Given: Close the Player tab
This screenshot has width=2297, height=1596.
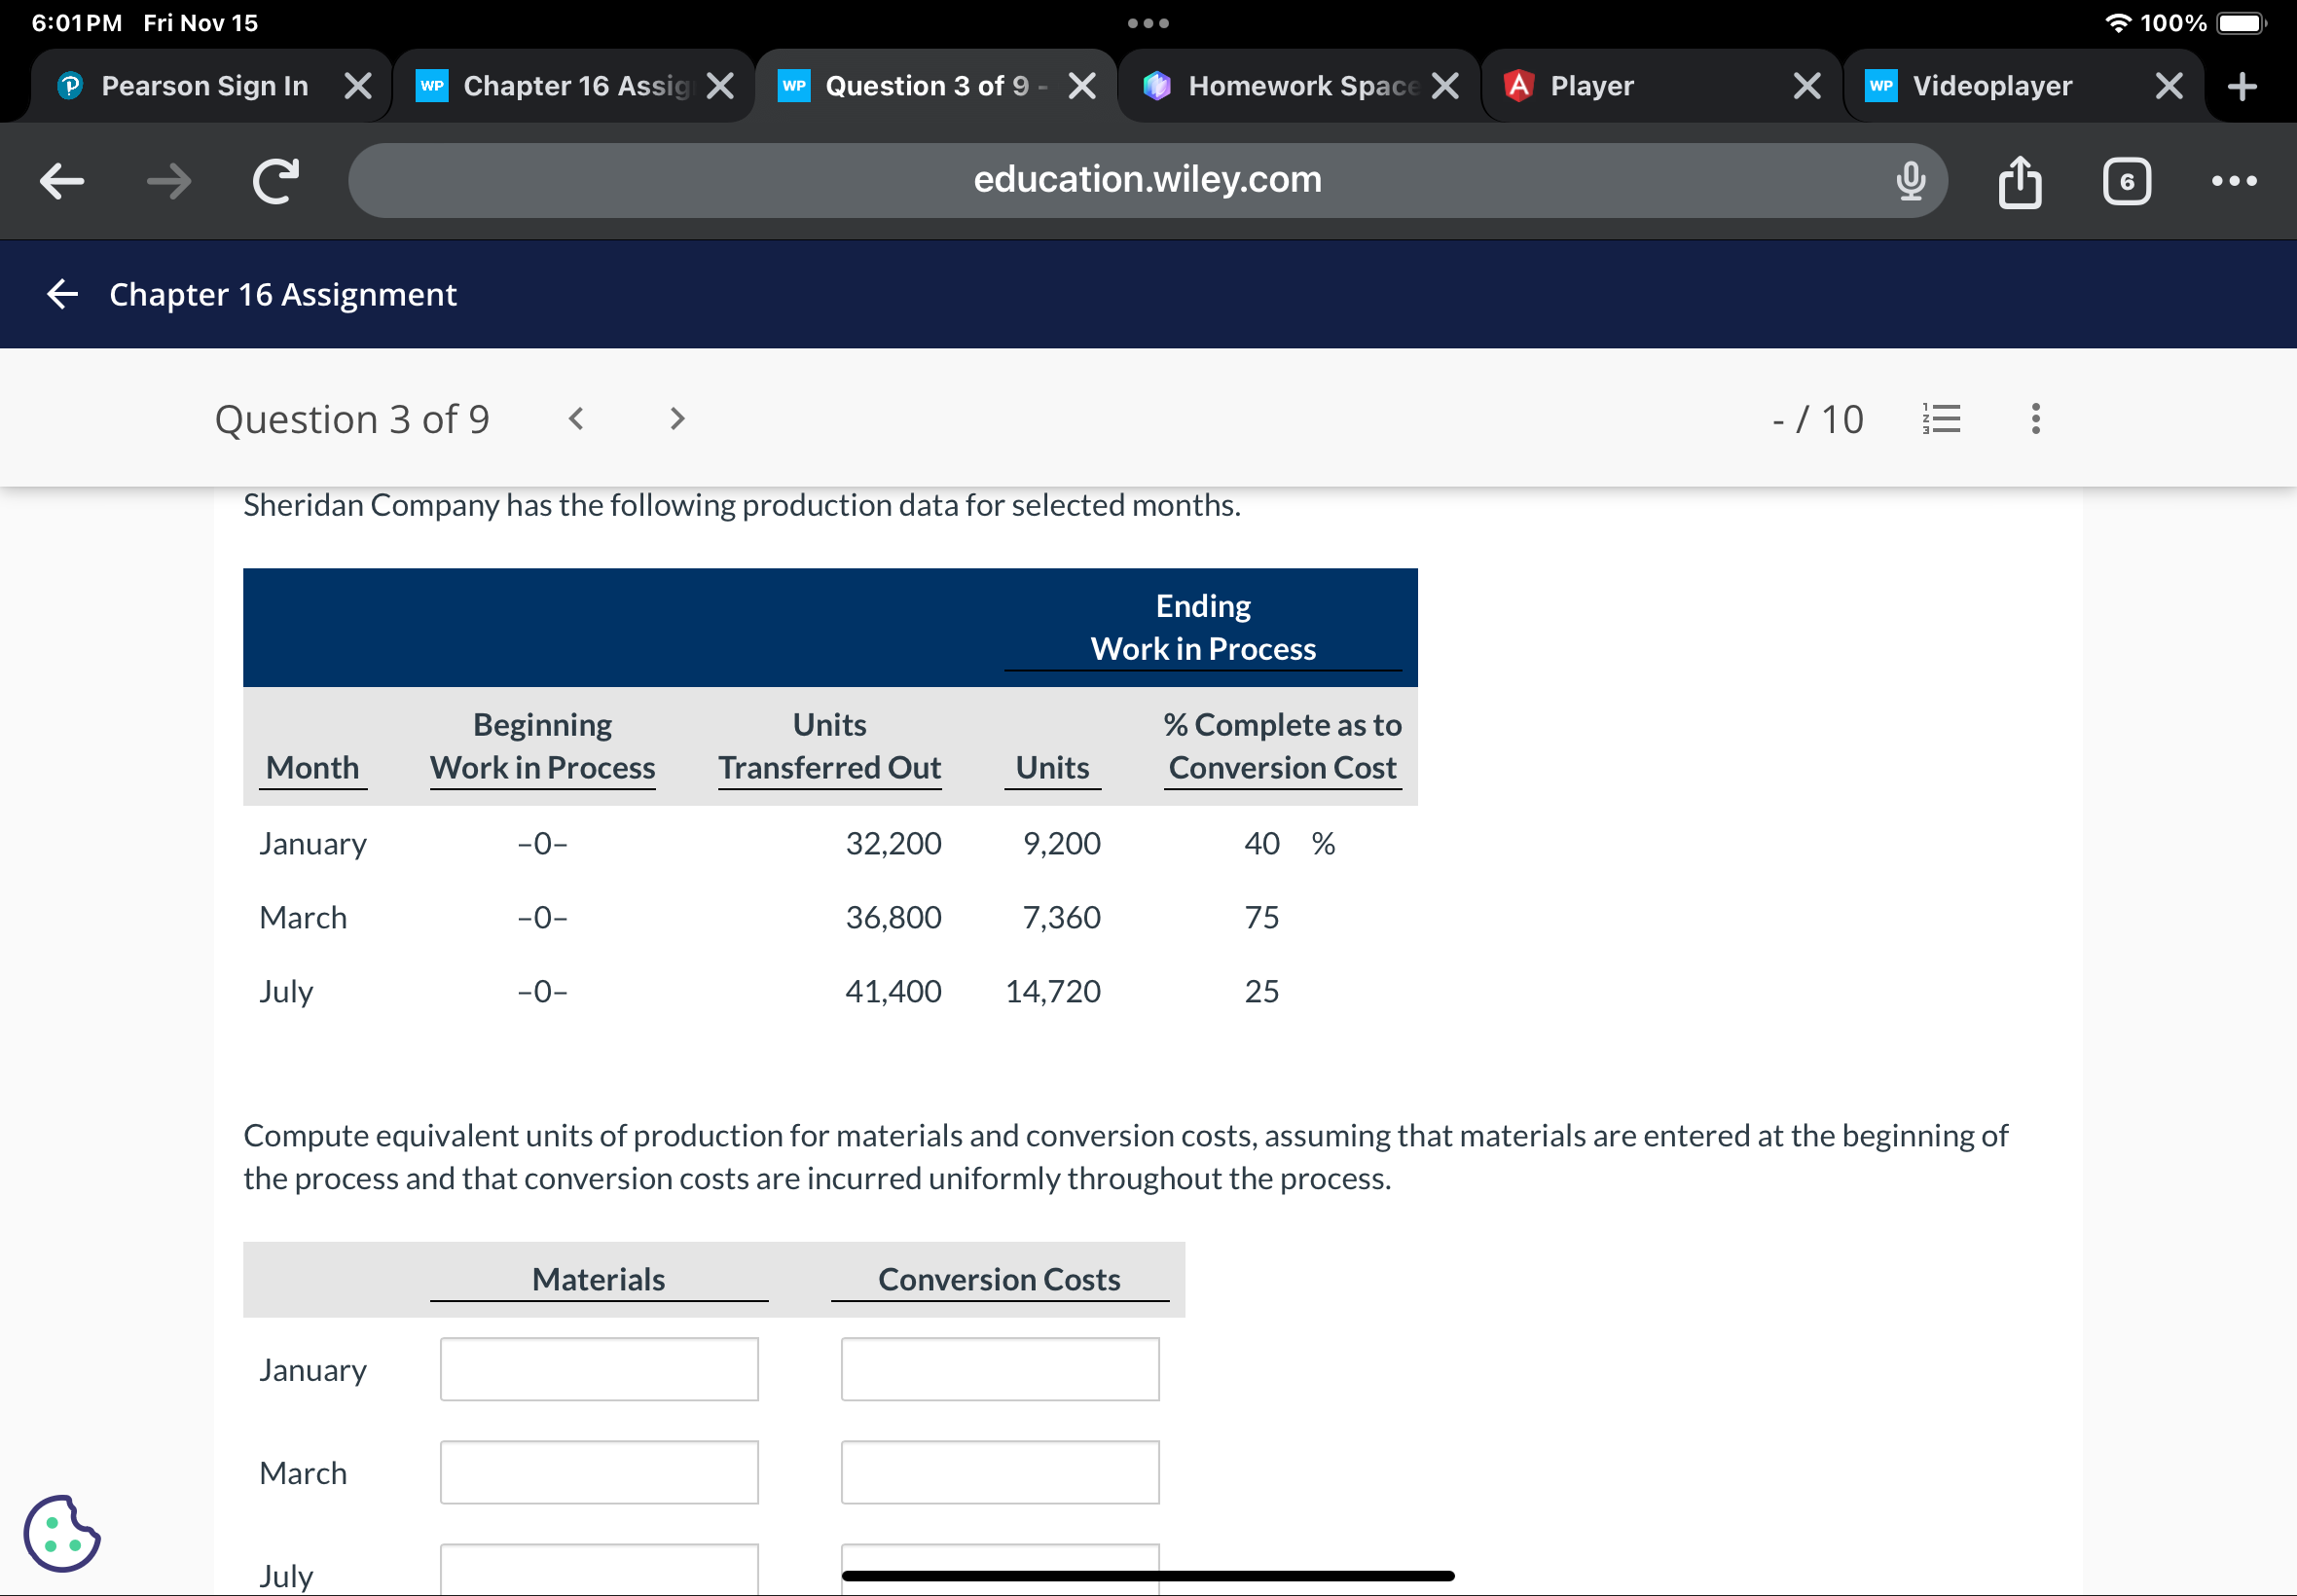Looking at the screenshot, I should click(x=1806, y=86).
